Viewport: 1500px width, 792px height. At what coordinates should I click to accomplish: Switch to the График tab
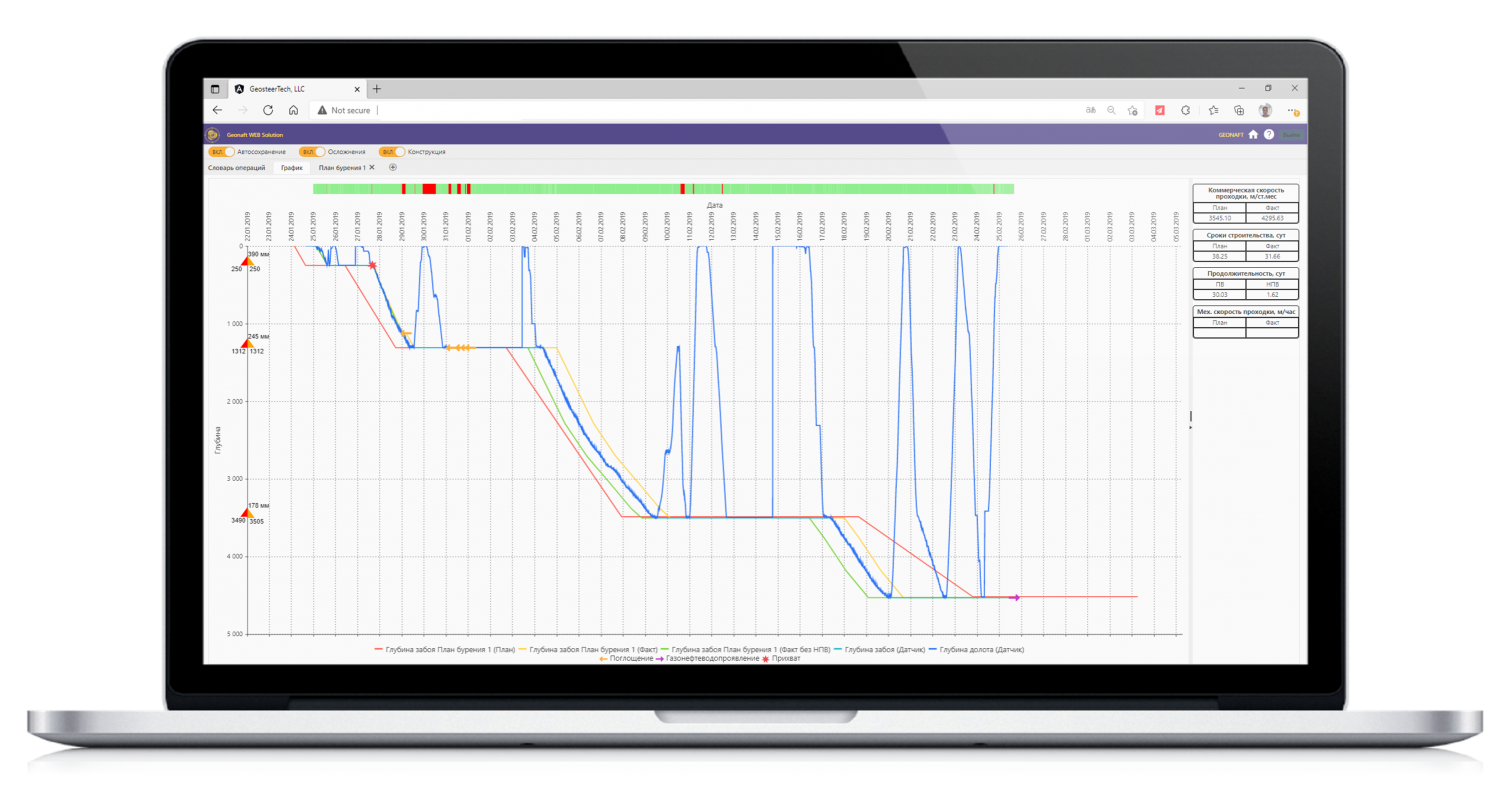coord(291,168)
